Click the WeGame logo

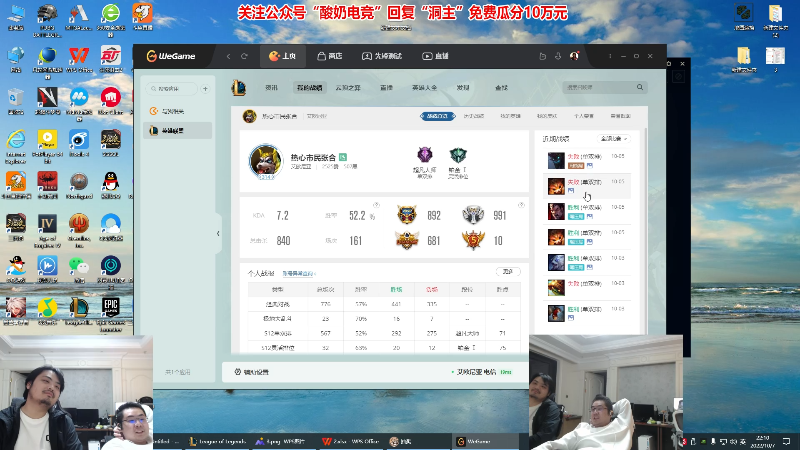(x=170, y=56)
